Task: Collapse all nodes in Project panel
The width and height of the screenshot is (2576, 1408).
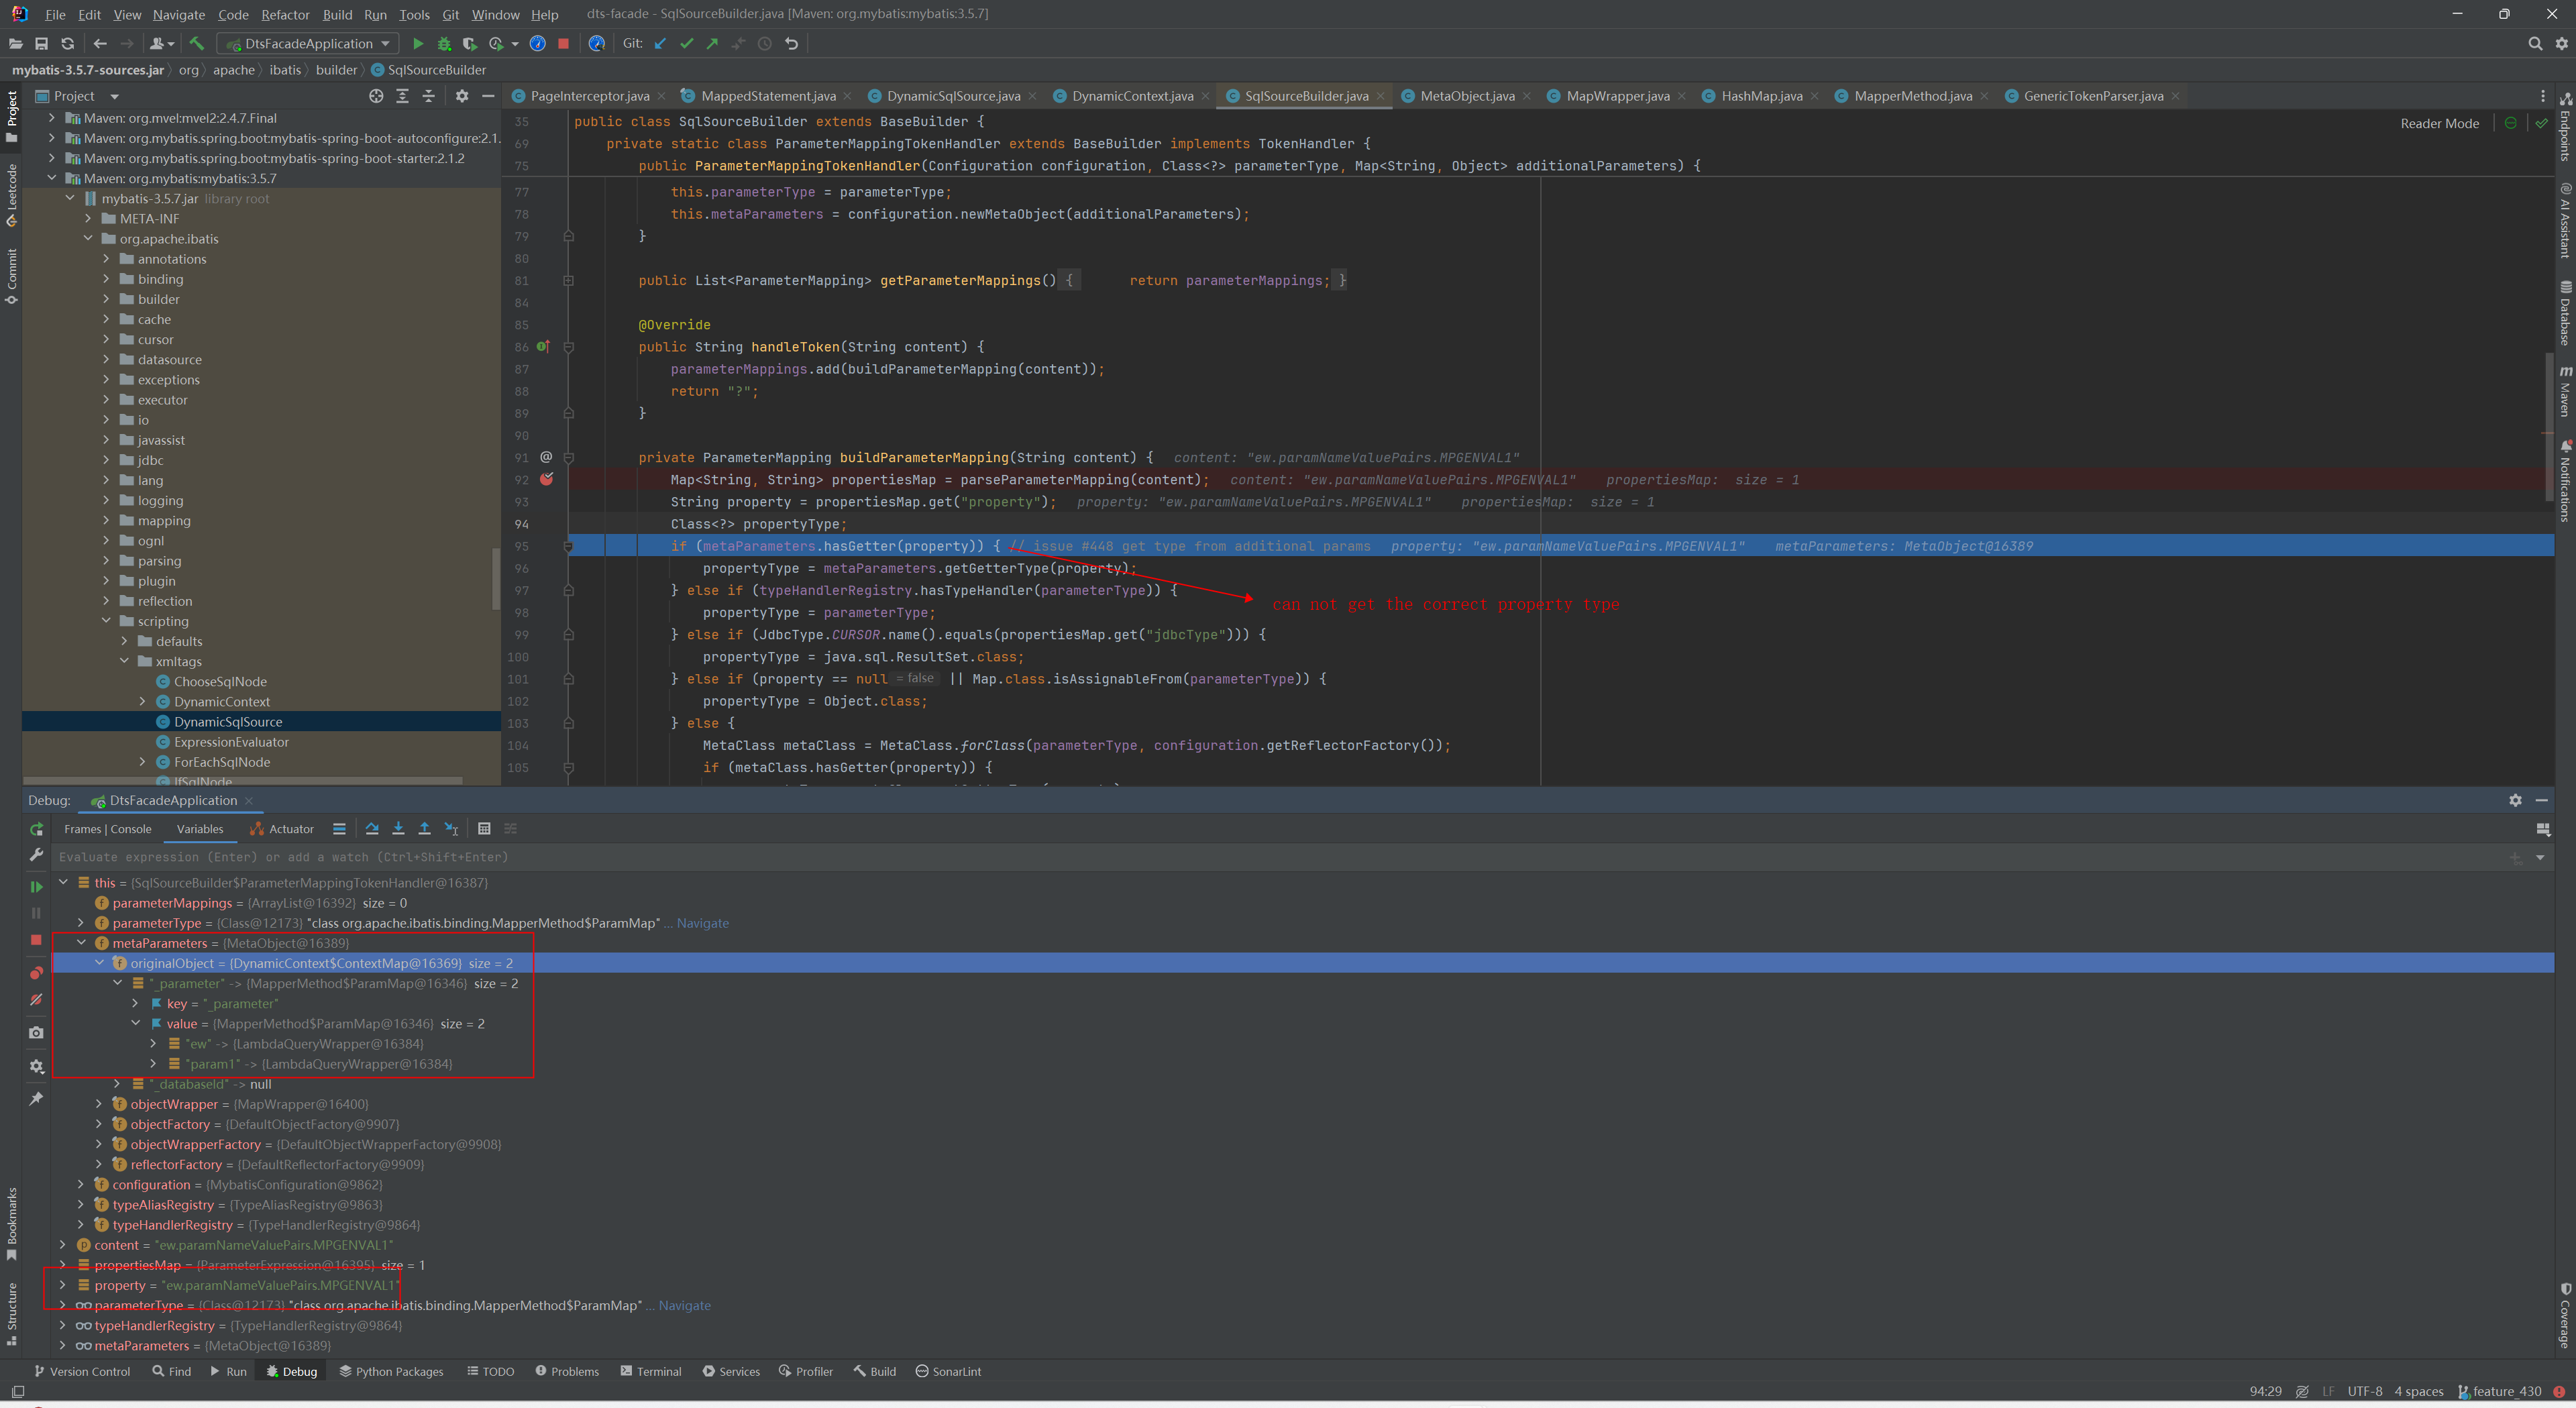Action: [x=428, y=96]
